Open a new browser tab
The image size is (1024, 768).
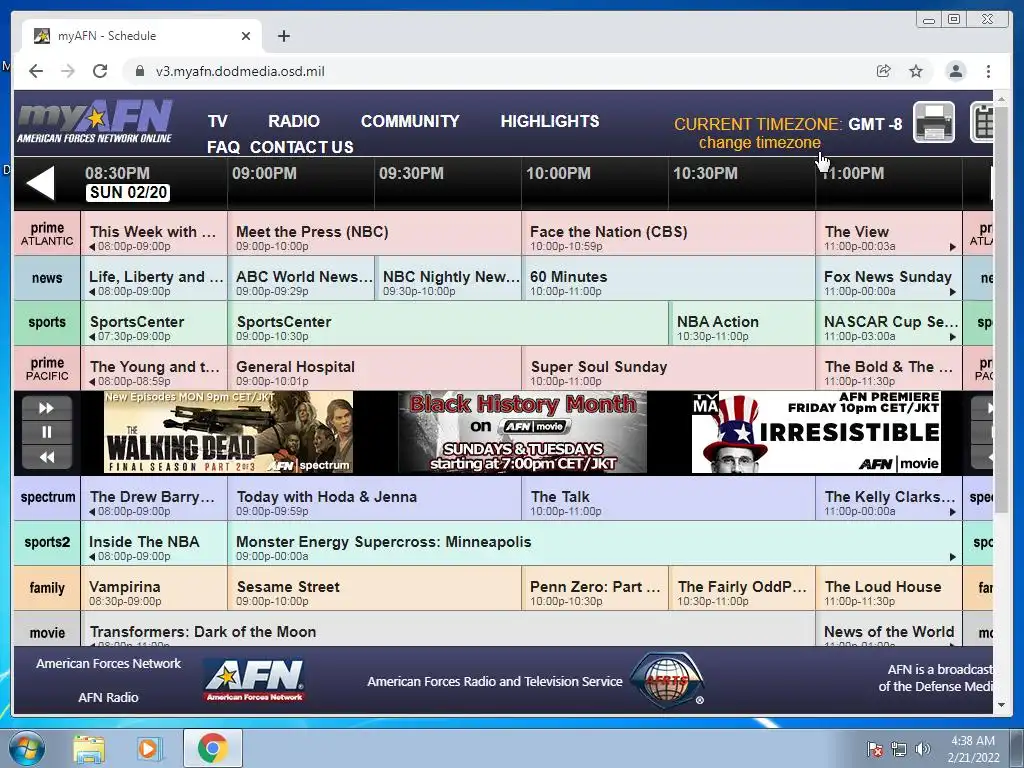pos(283,36)
